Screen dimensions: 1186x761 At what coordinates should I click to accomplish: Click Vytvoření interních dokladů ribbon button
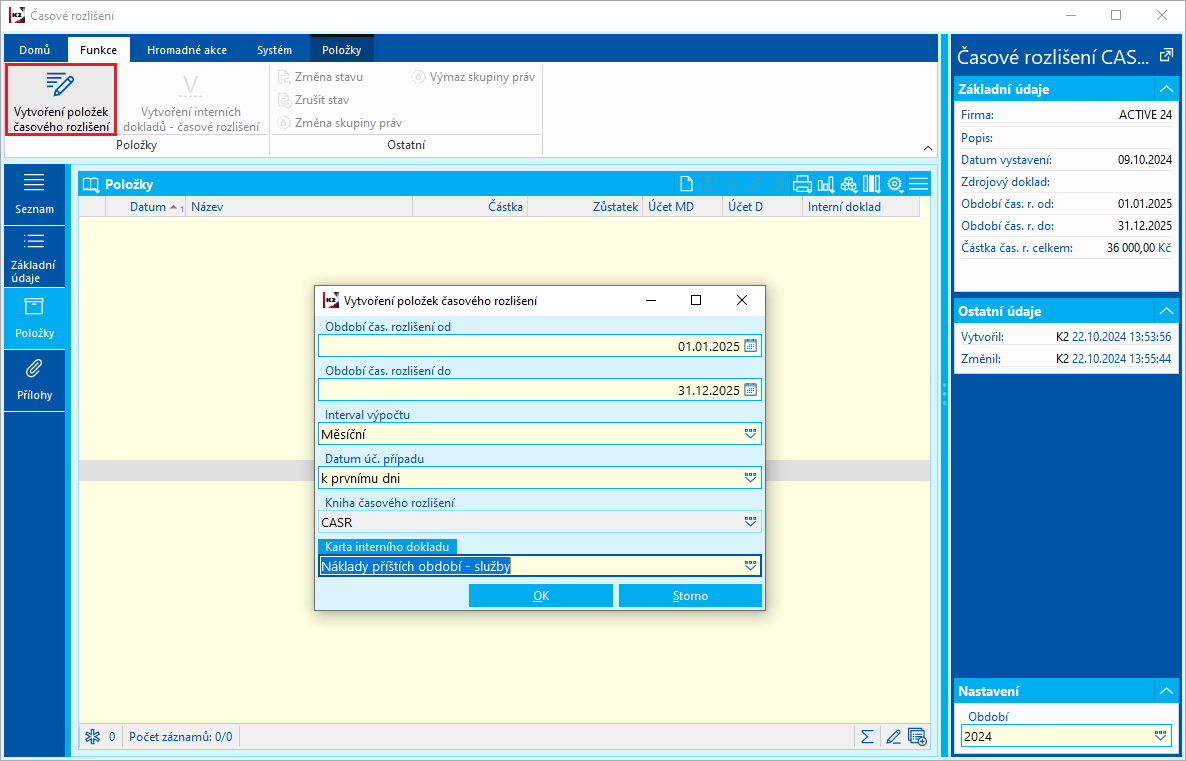[191, 100]
